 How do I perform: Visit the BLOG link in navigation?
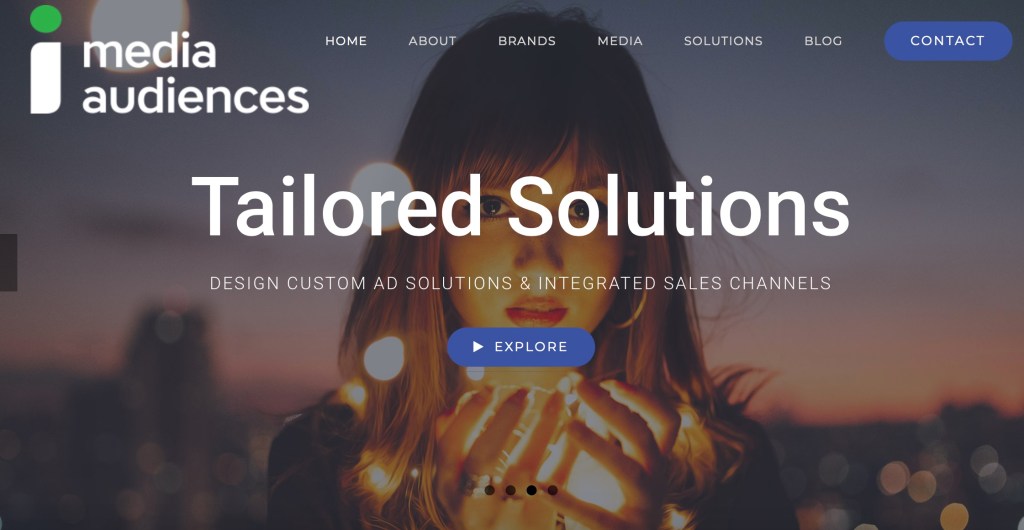pyautogui.click(x=823, y=40)
